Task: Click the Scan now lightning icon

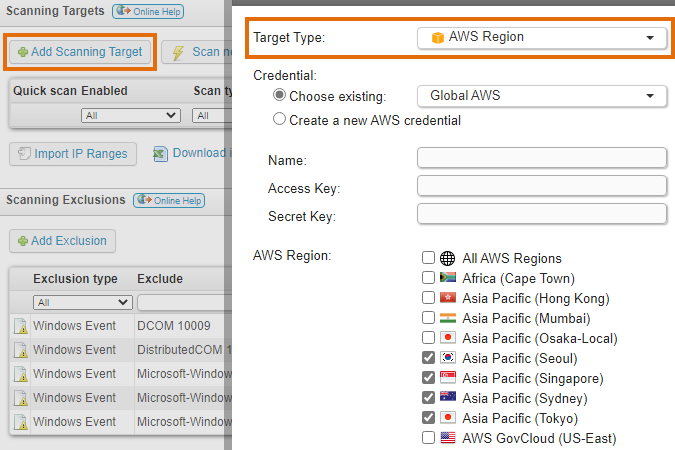Action: [176, 52]
